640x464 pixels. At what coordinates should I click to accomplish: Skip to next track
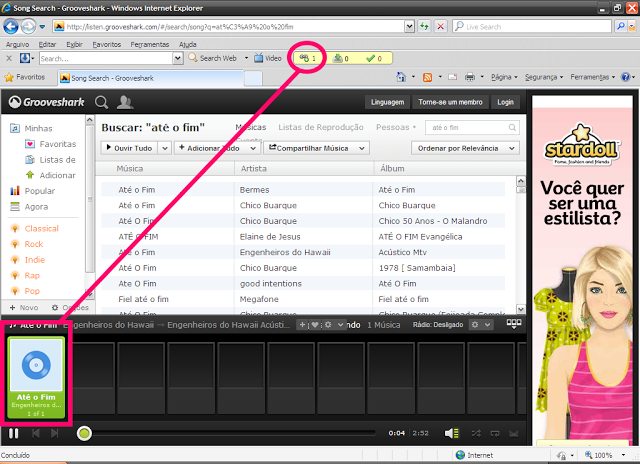(x=54, y=433)
